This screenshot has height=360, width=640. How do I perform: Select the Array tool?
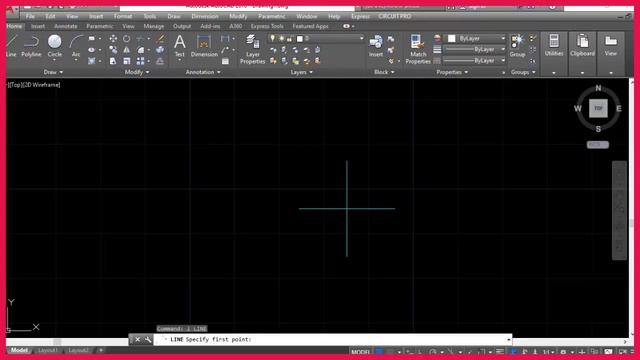point(140,61)
